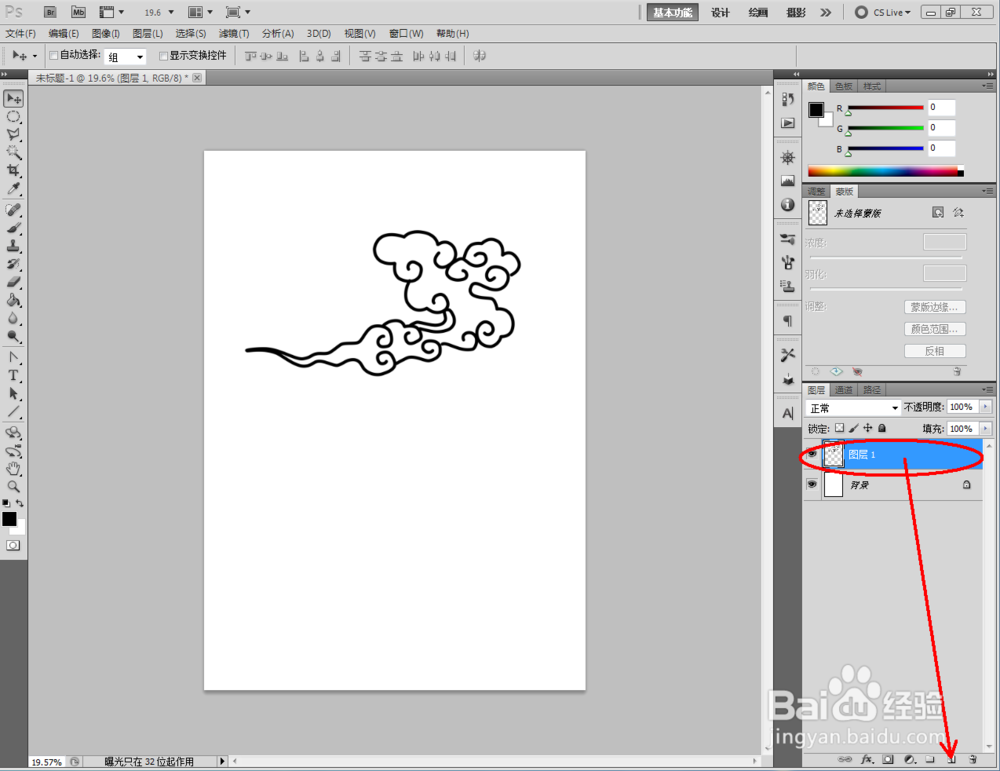
Task: Open CS Live menu button
Action: pos(883,12)
